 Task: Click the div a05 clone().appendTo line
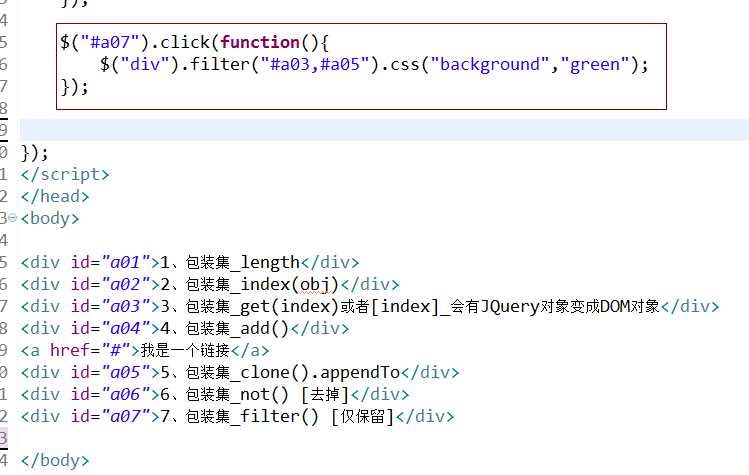click(240, 372)
